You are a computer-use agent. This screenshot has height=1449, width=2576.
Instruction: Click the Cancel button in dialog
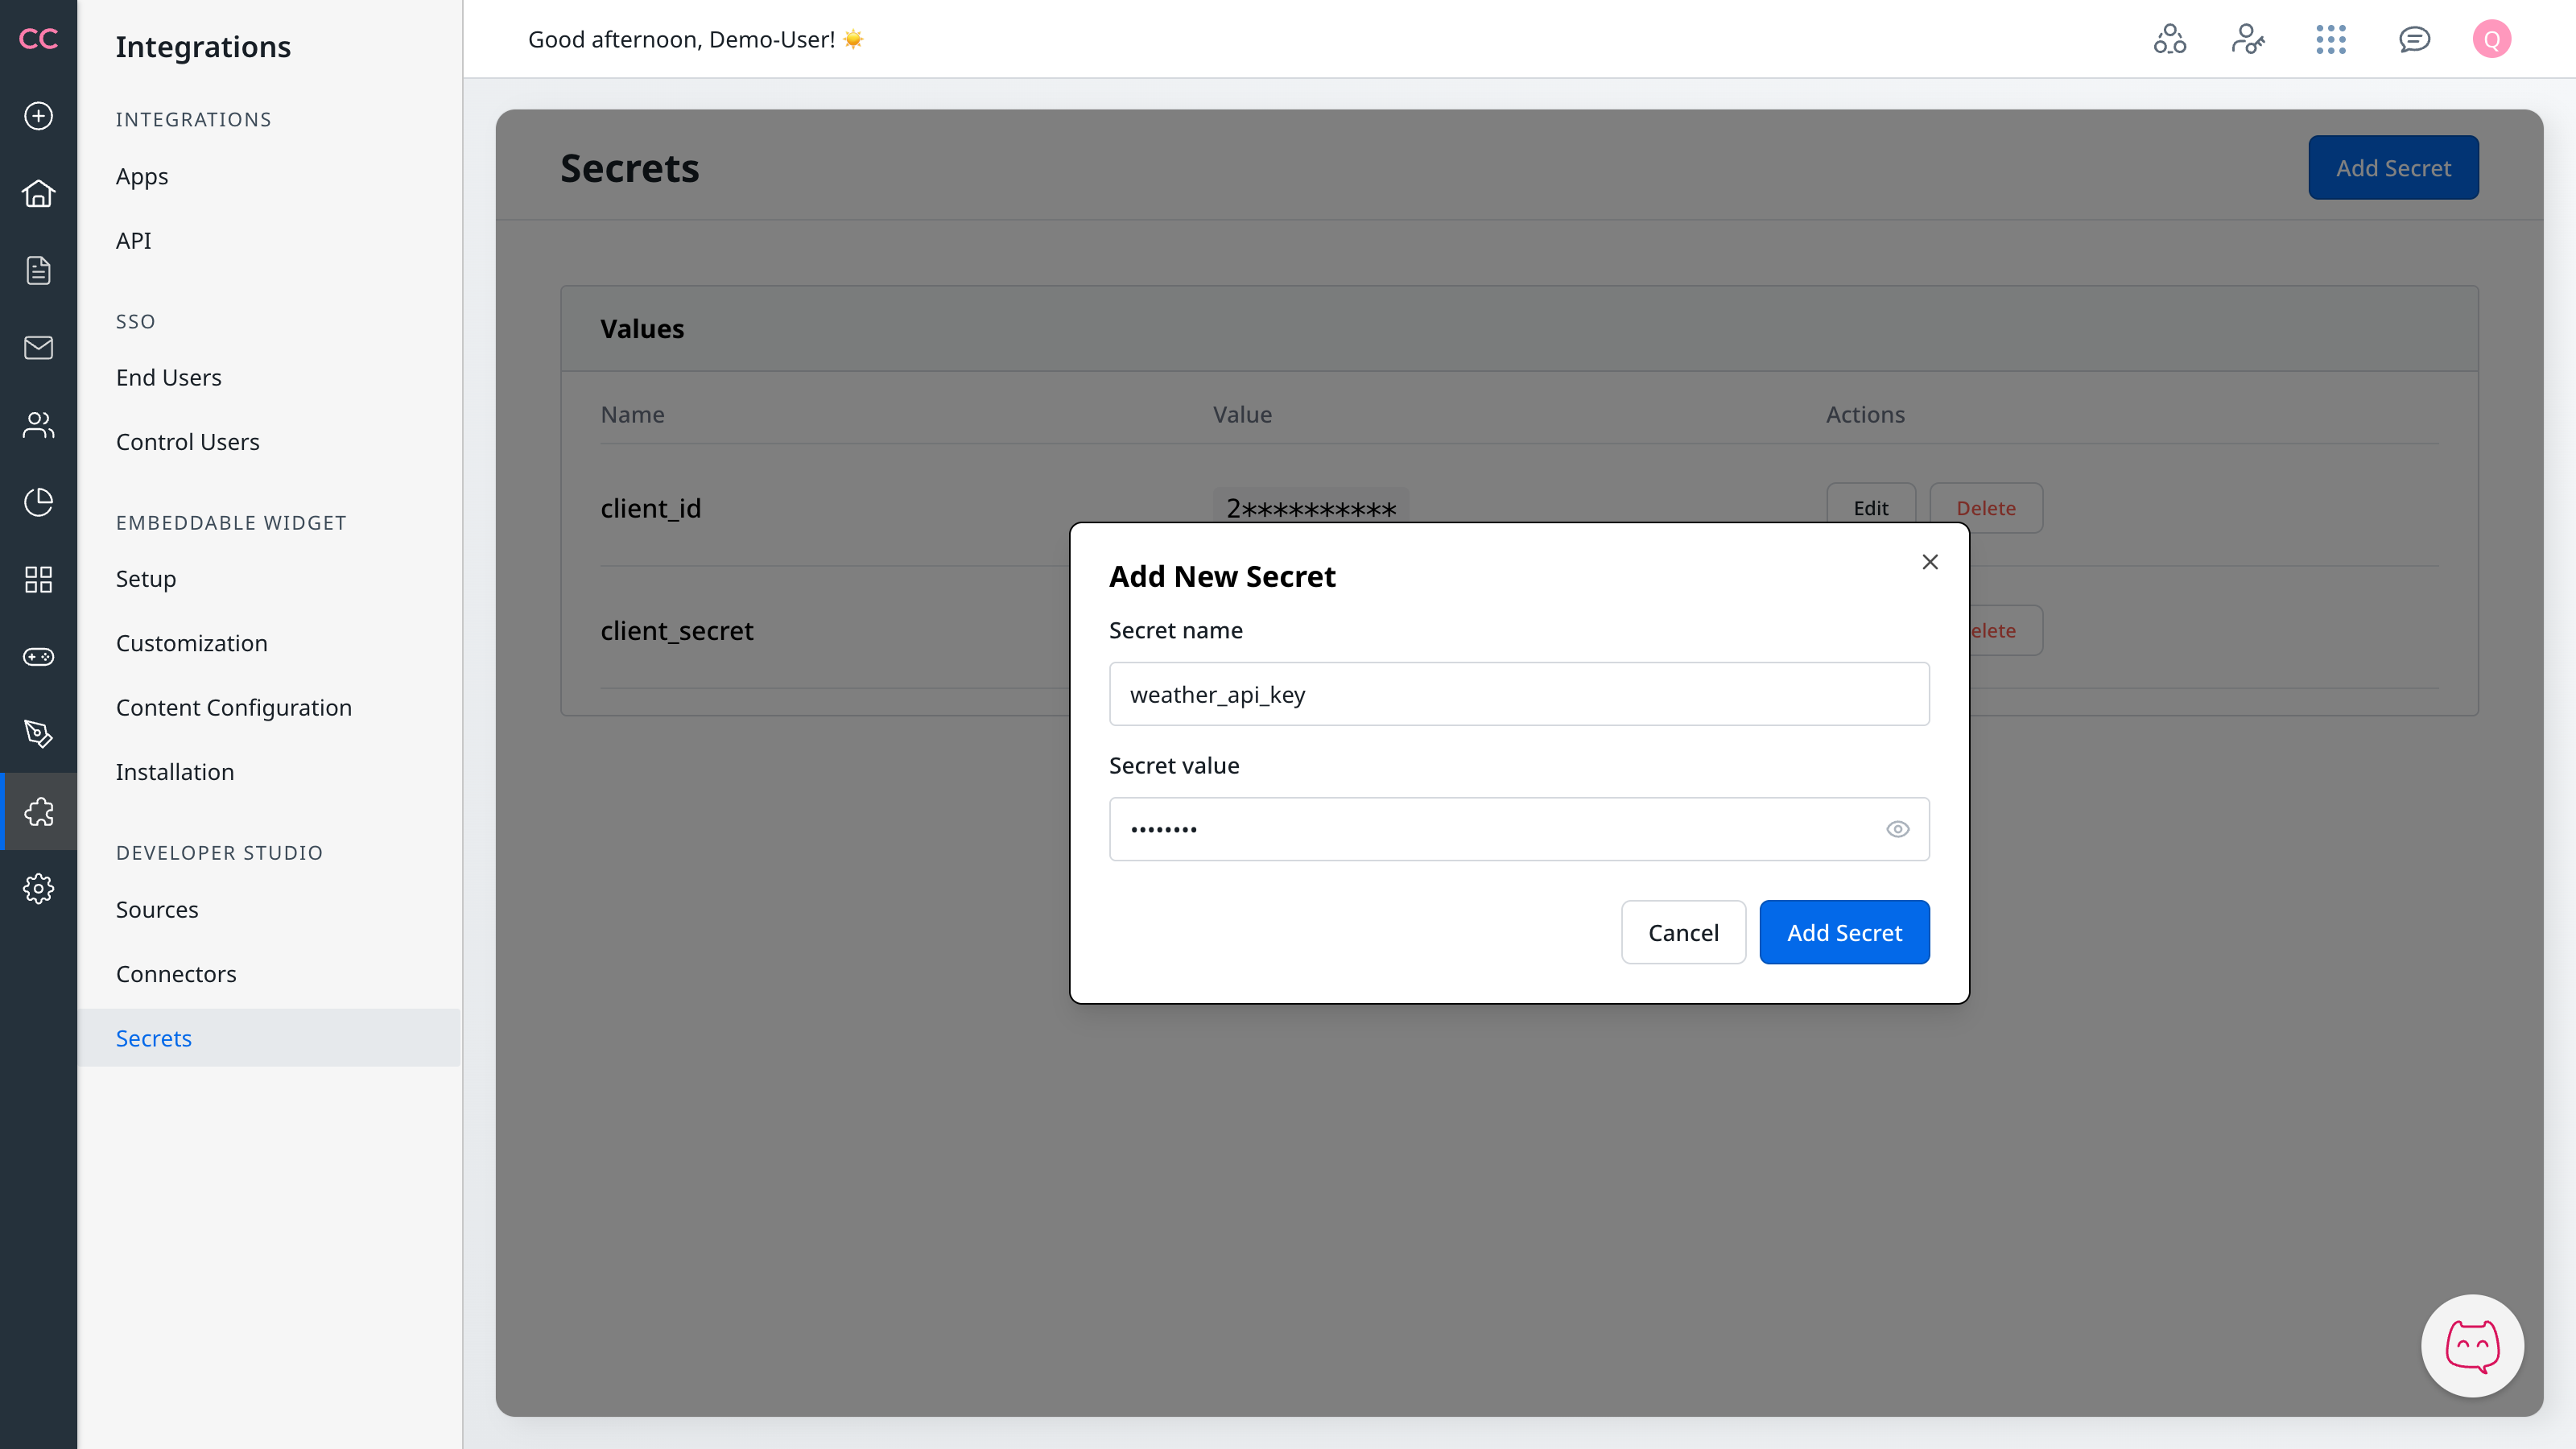pos(1683,932)
